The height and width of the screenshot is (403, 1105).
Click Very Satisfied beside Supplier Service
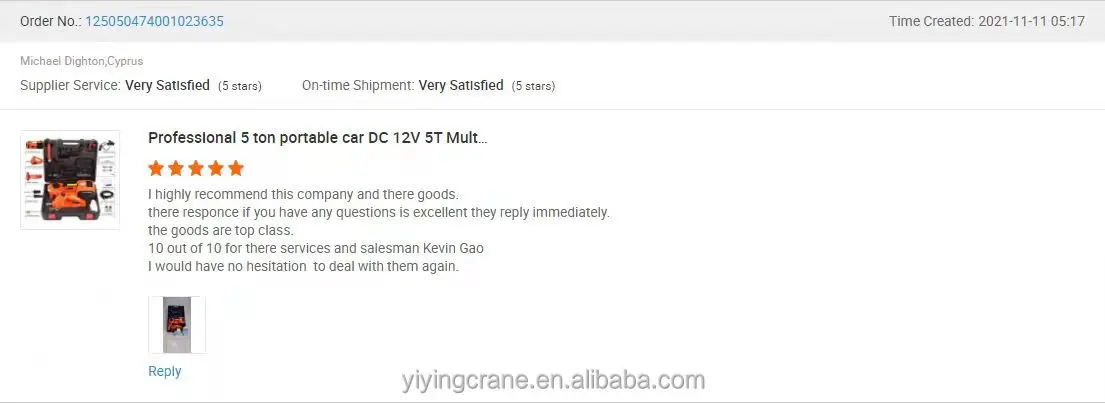(168, 85)
